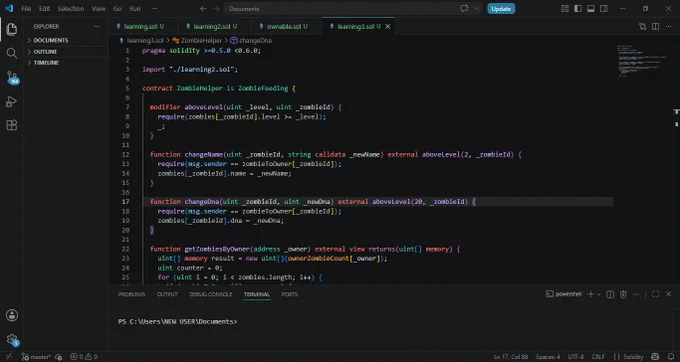Open the View menu
The width and height of the screenshot is (680, 362).
pos(98,9)
